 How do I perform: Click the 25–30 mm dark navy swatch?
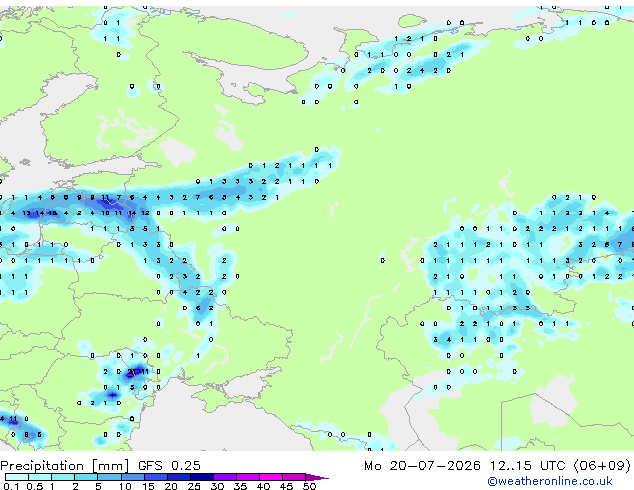(x=202, y=477)
